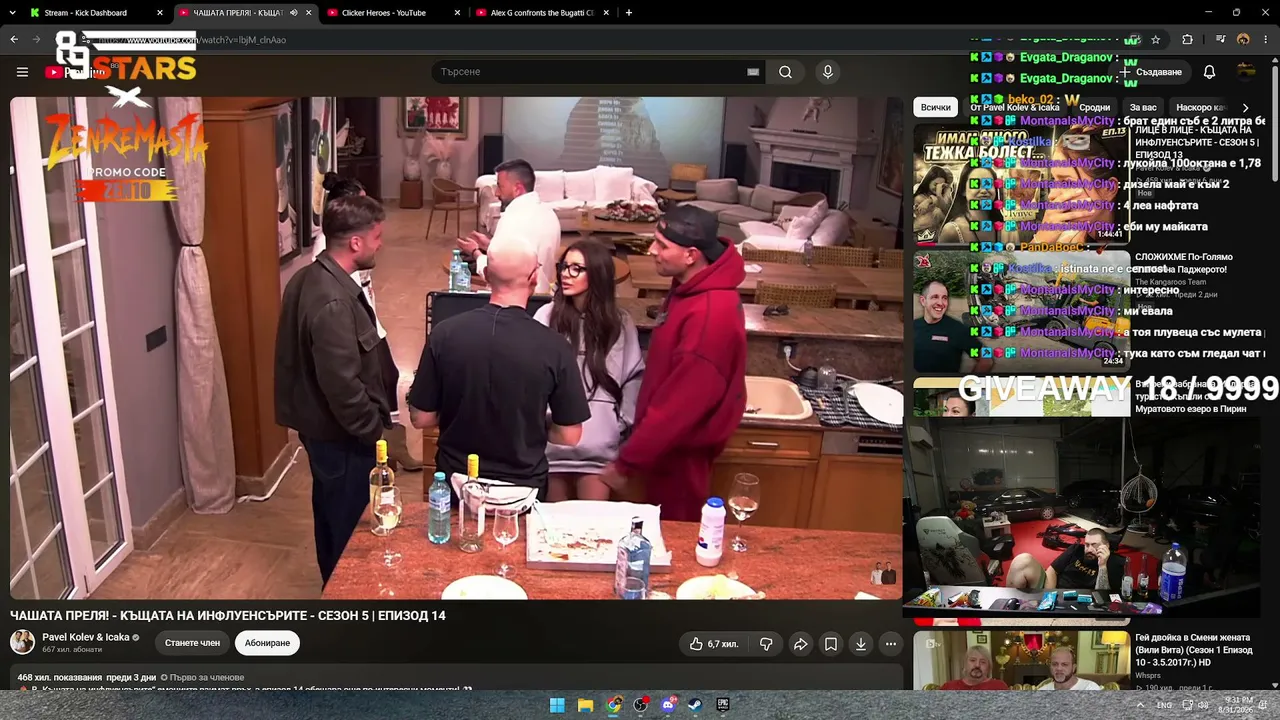
Task: Open the Chrome profile avatar
Action: [1243, 40]
